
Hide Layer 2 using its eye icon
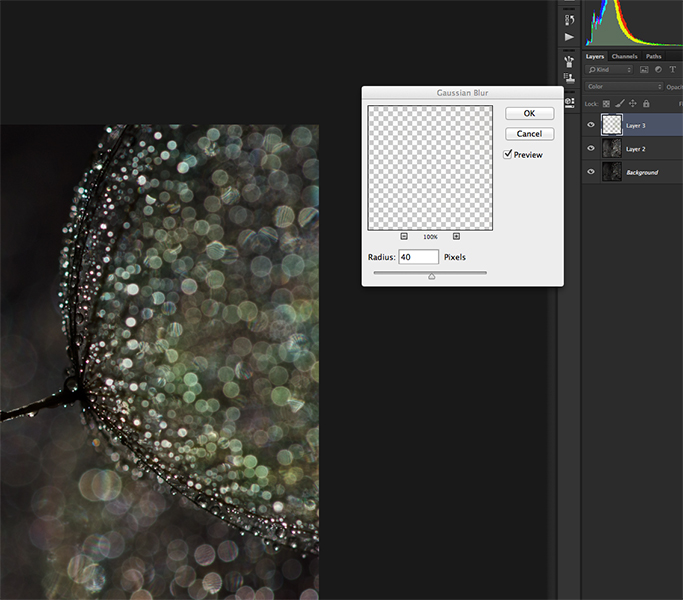coord(591,148)
